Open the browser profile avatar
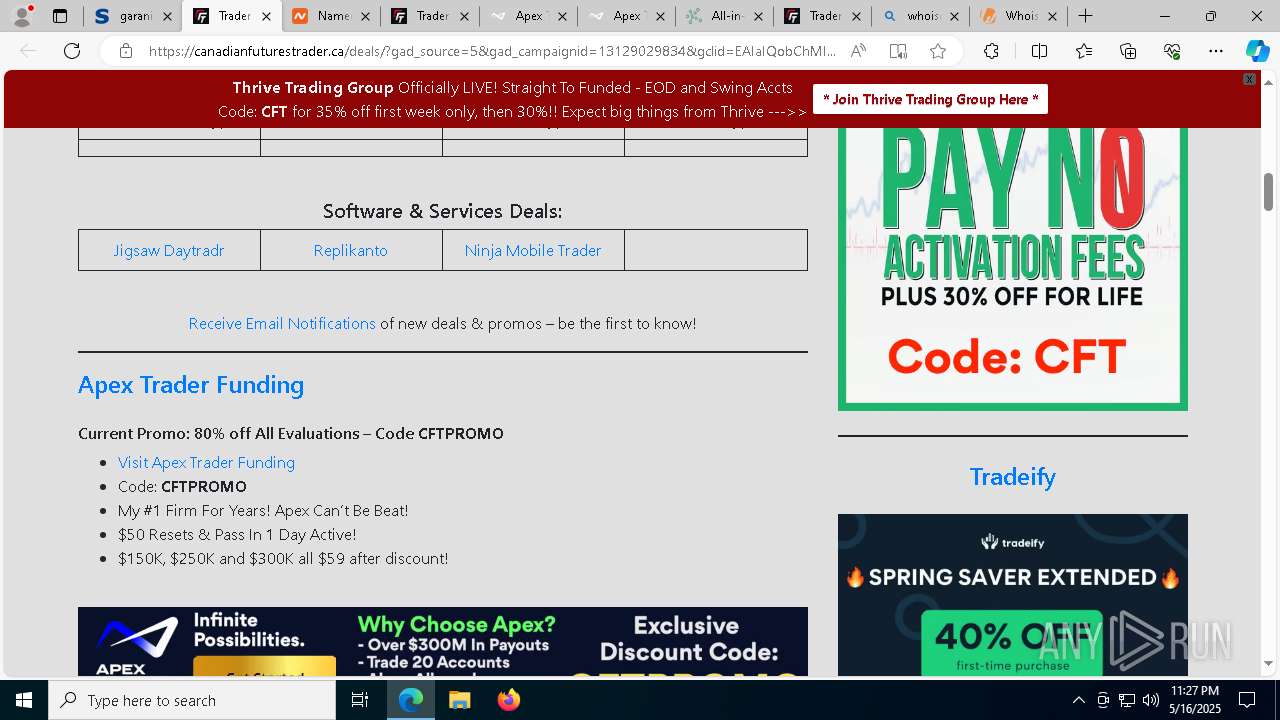Viewport: 1280px width, 720px height. pyautogui.click(x=22, y=16)
